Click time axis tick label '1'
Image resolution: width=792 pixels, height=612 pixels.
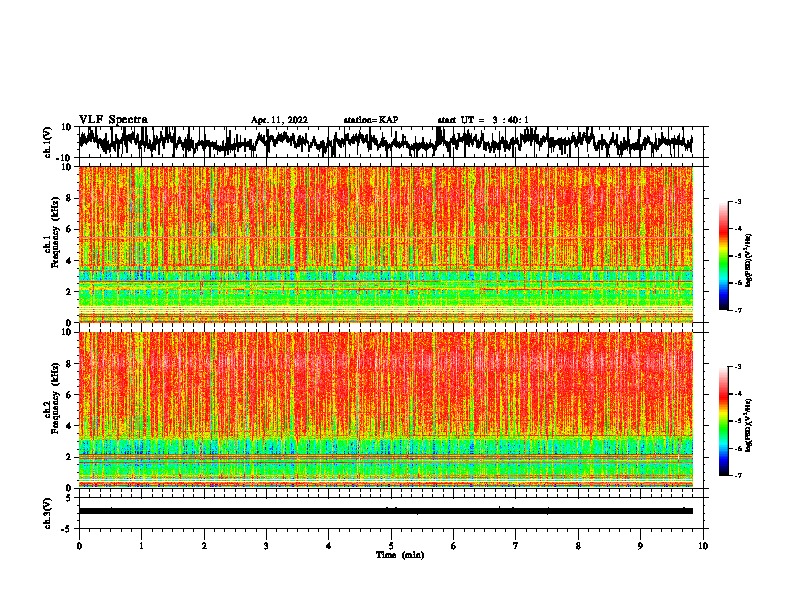click(x=141, y=546)
